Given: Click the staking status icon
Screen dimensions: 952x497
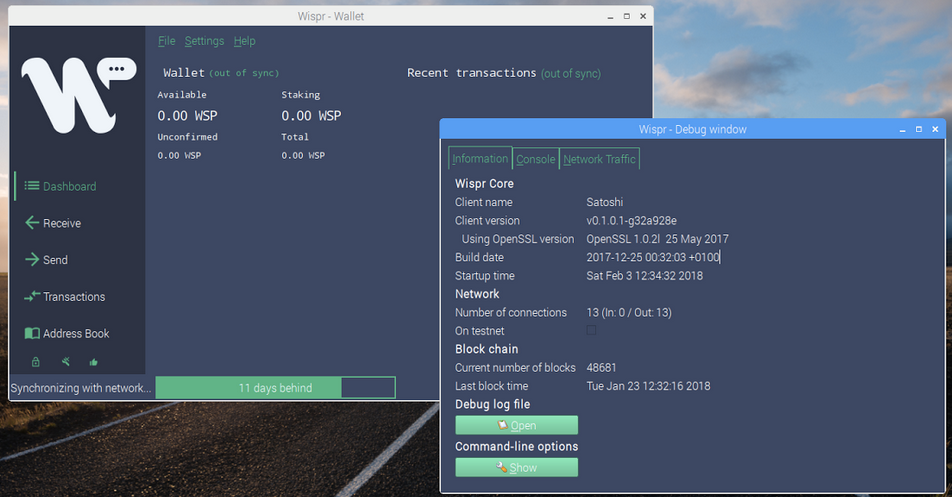Looking at the screenshot, I should click(x=66, y=362).
